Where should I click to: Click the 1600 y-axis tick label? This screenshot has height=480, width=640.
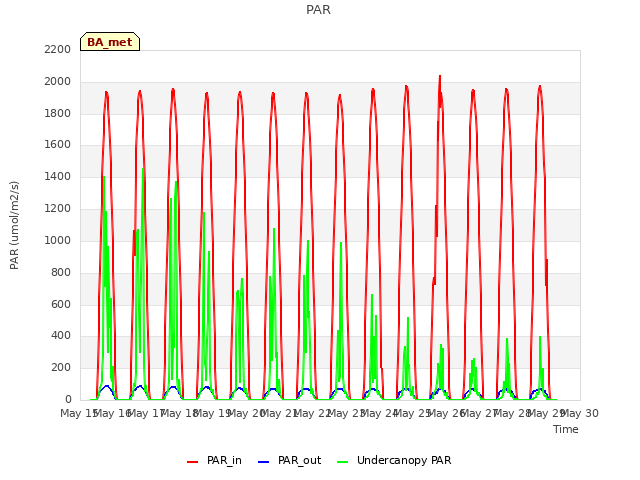pyautogui.click(x=58, y=144)
